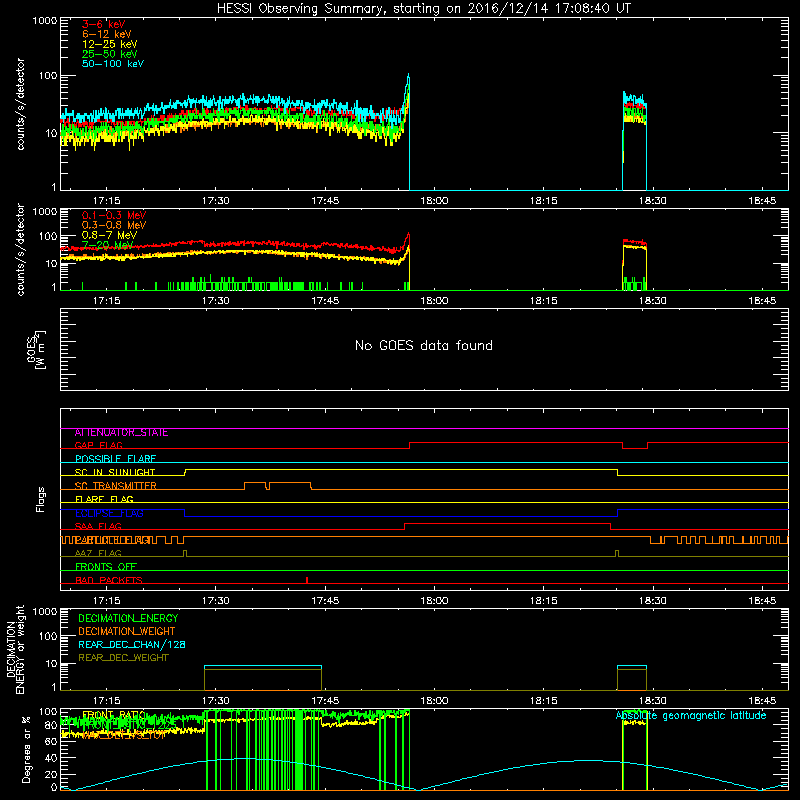
Task: Select the SAA_FLAG label
Action: (98, 526)
